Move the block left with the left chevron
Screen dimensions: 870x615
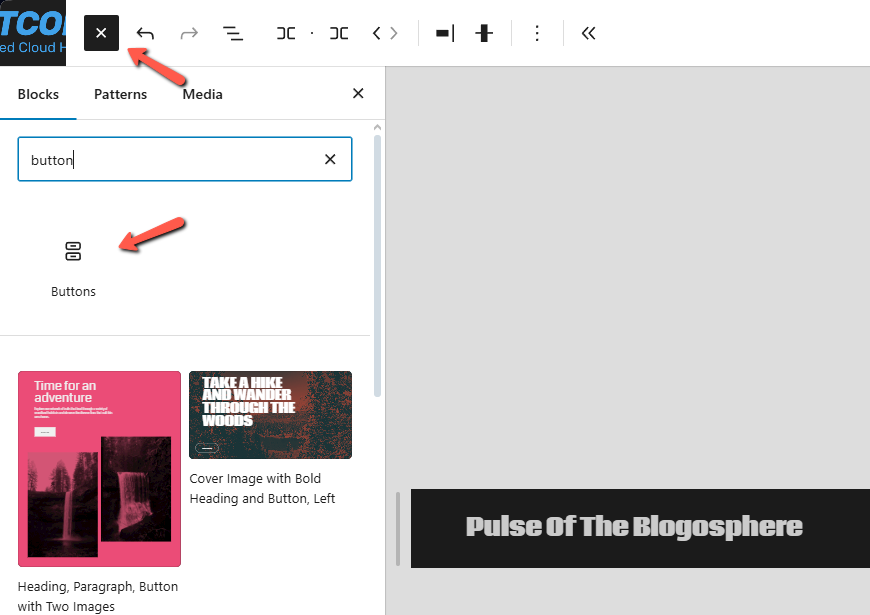pos(377,33)
